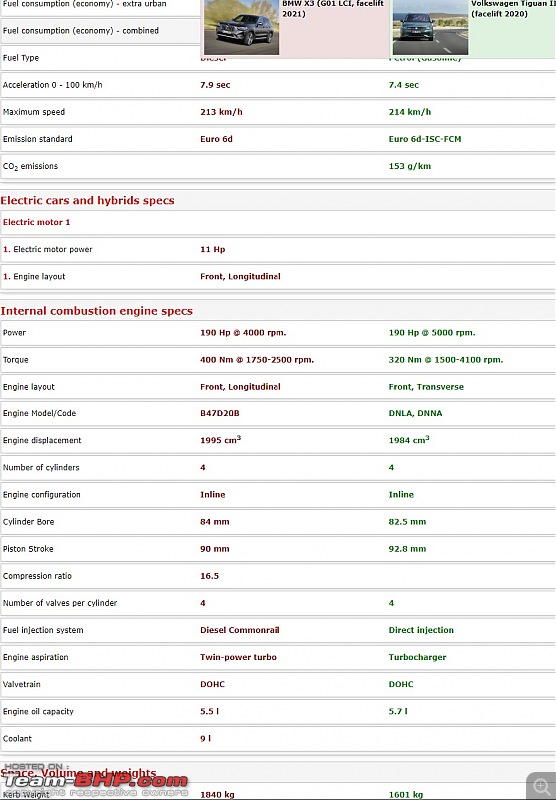Click '400 Nm @ 1750-2500 rpm.' torque value
Viewport: 556px width, 800px height.
[257, 360]
